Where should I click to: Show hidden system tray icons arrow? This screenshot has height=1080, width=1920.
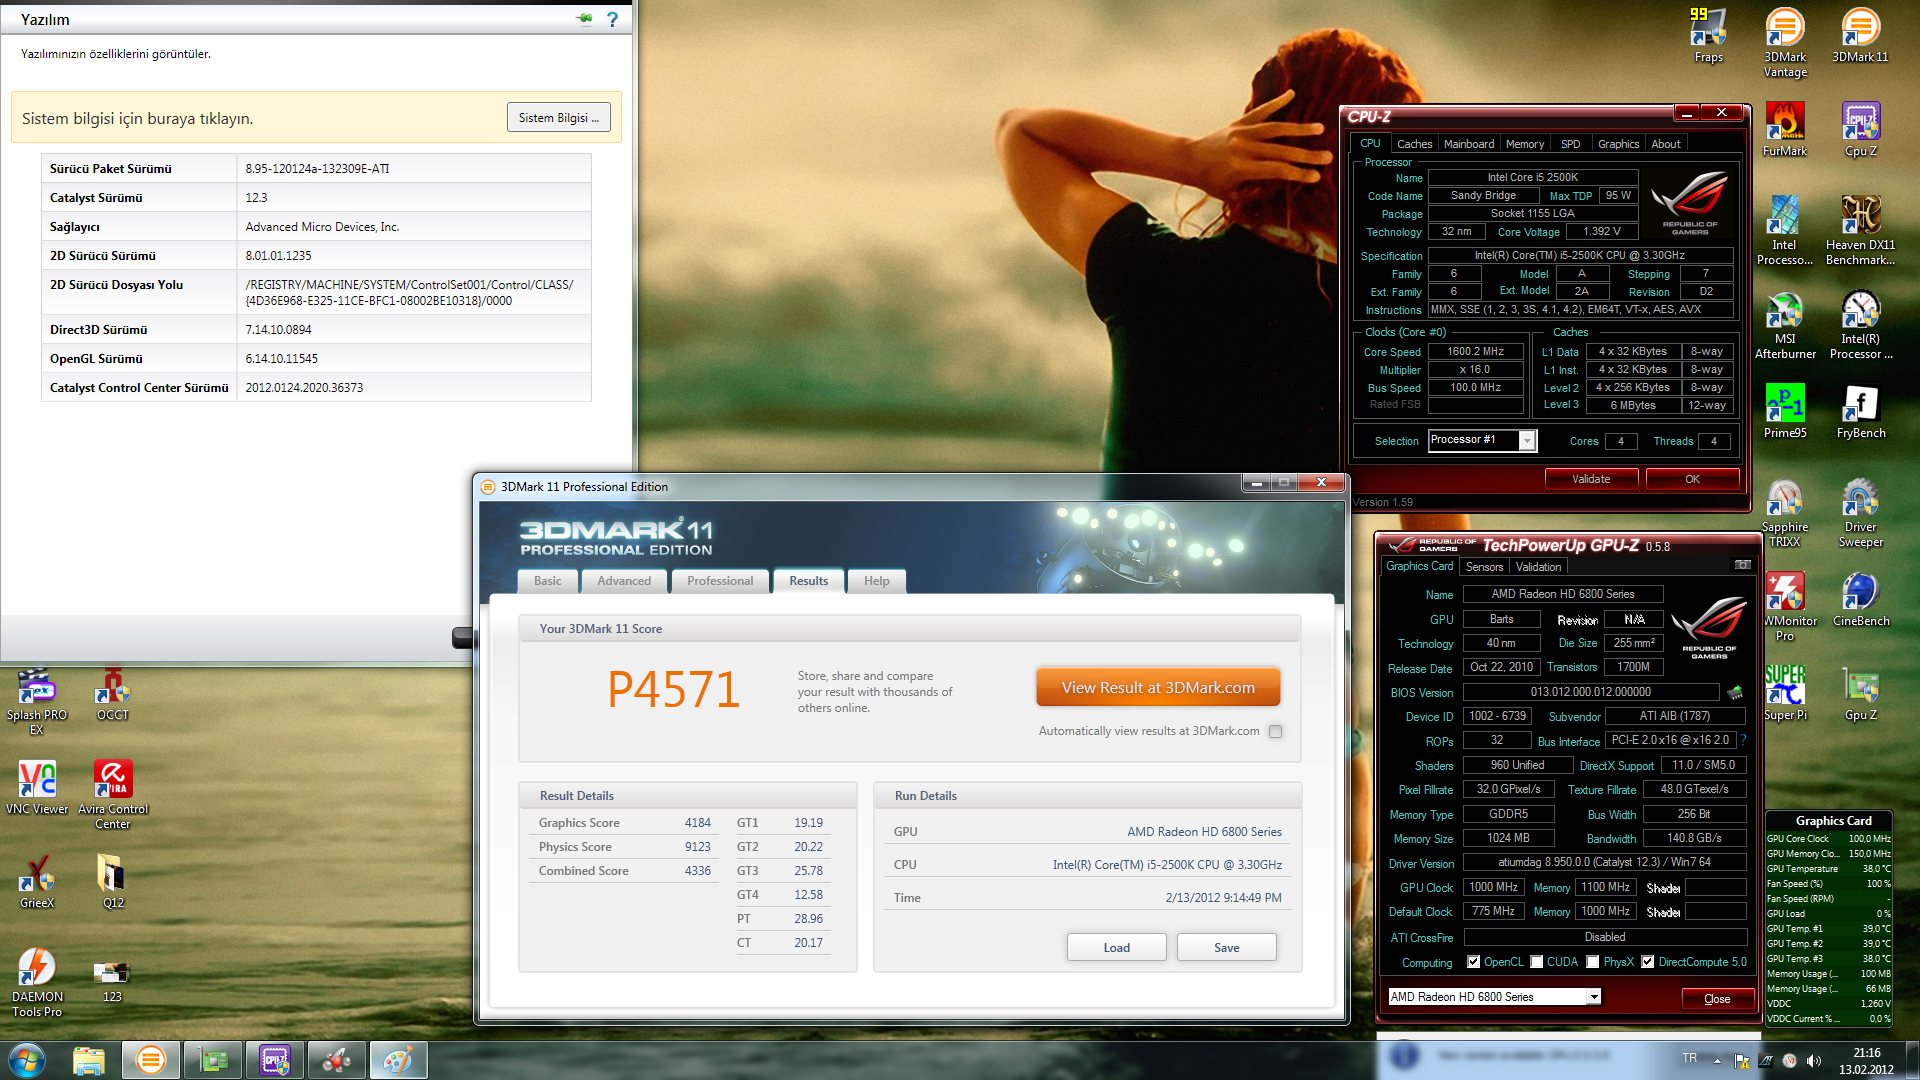1717,1061
